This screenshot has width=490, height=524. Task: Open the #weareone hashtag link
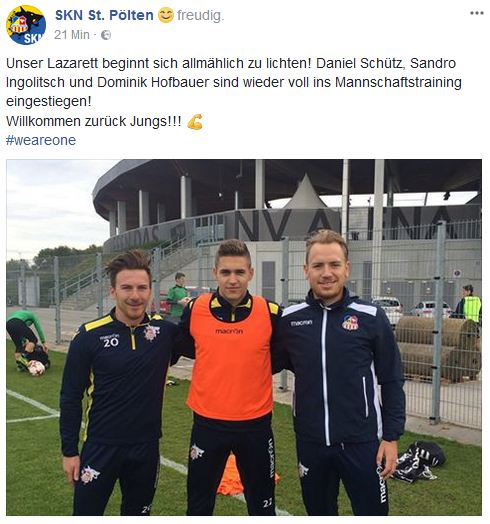tap(41, 140)
